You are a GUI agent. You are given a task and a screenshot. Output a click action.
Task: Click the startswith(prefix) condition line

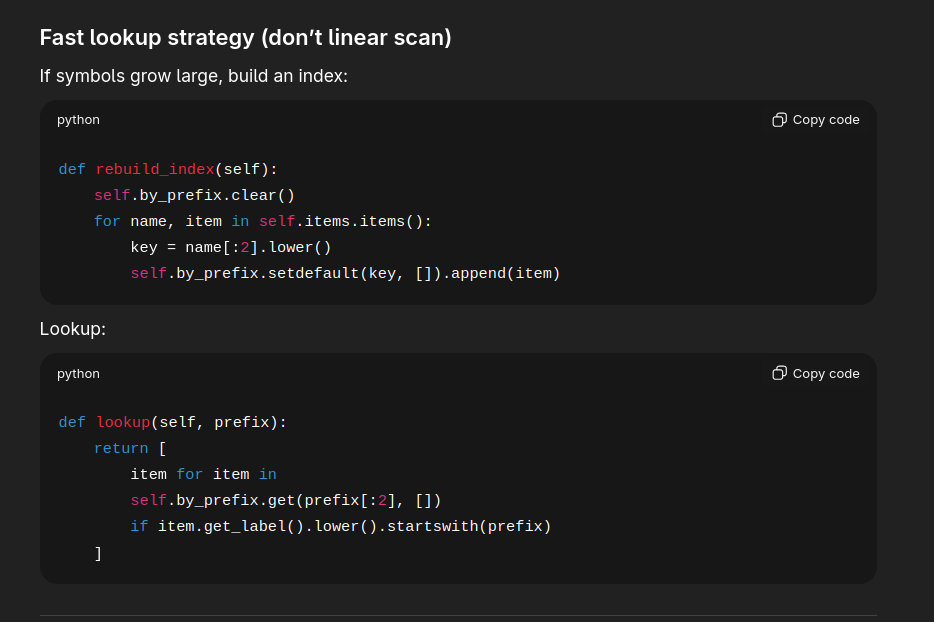point(340,527)
